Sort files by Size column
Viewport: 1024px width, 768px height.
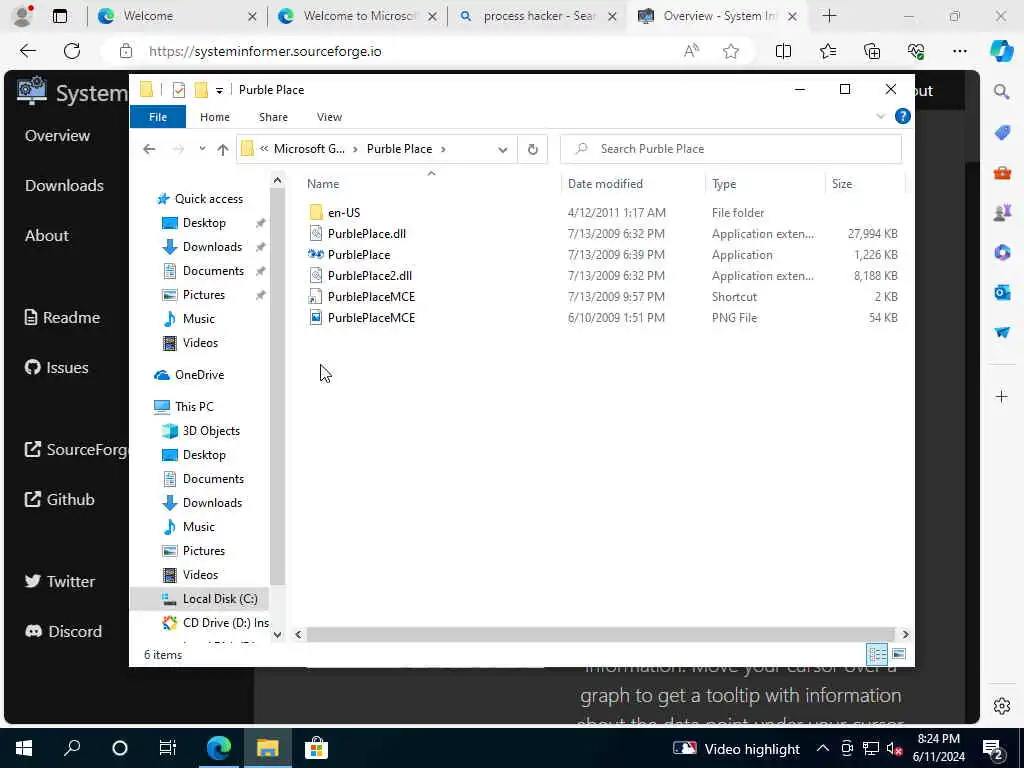pyautogui.click(x=842, y=184)
